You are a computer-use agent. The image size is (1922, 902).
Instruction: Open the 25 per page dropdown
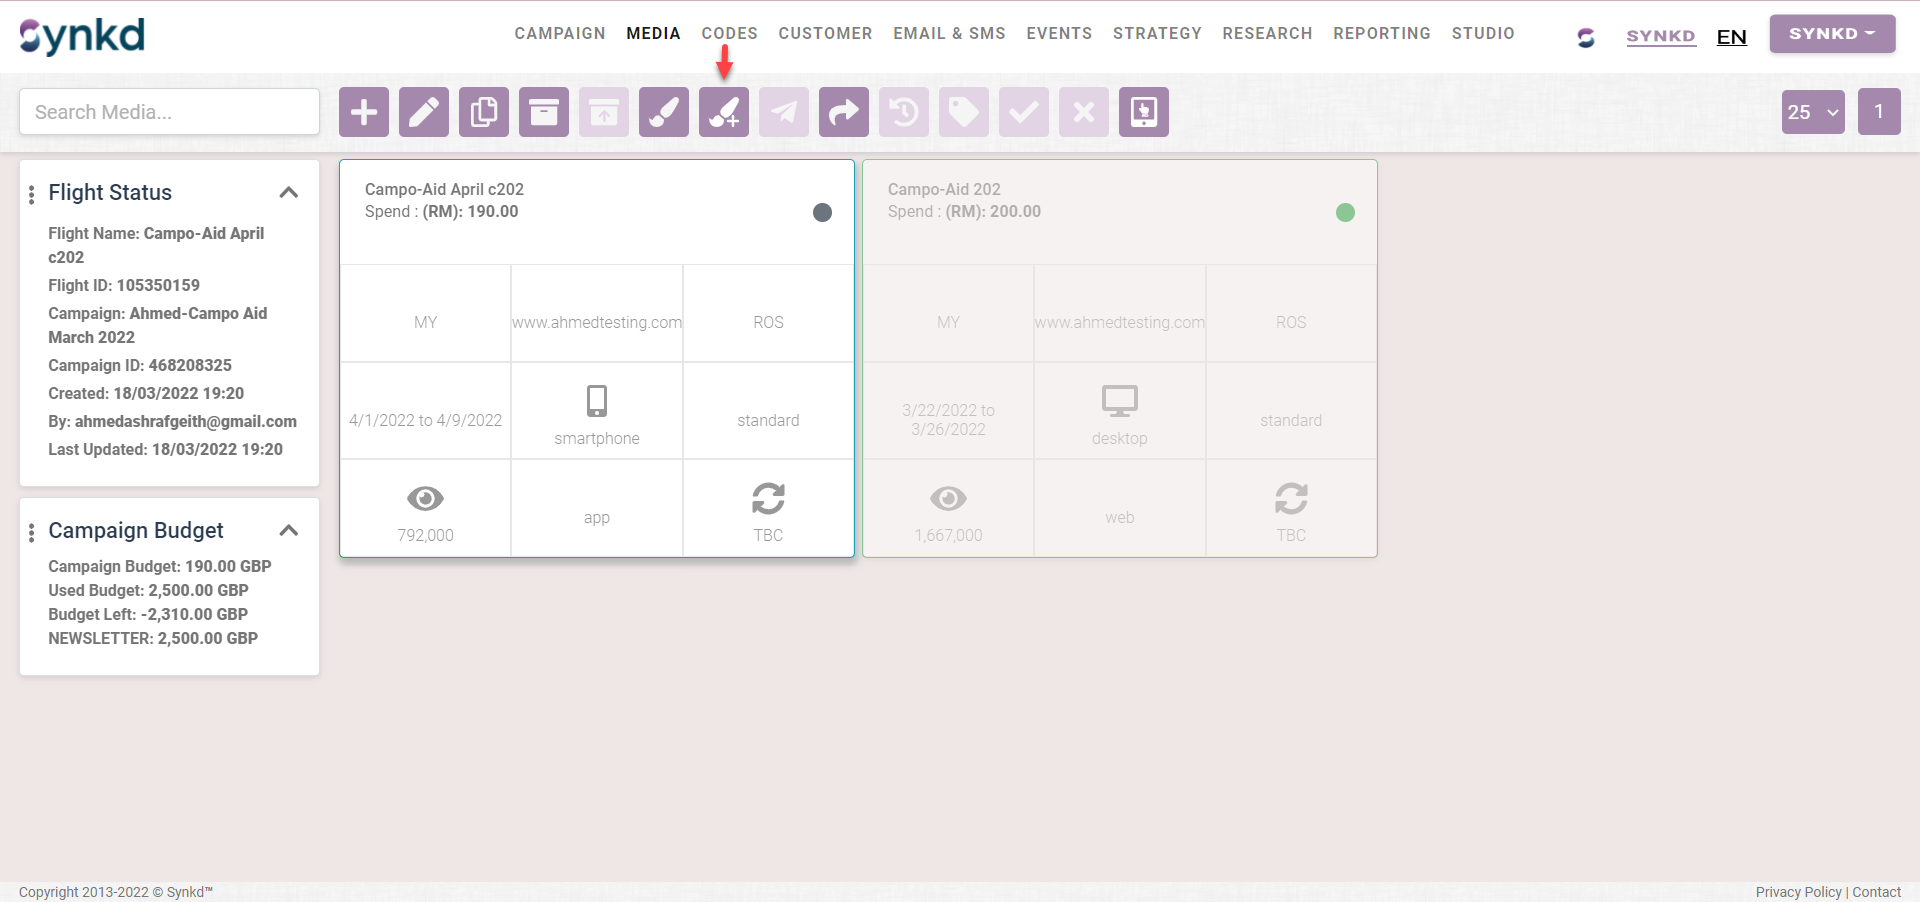coord(1813,112)
